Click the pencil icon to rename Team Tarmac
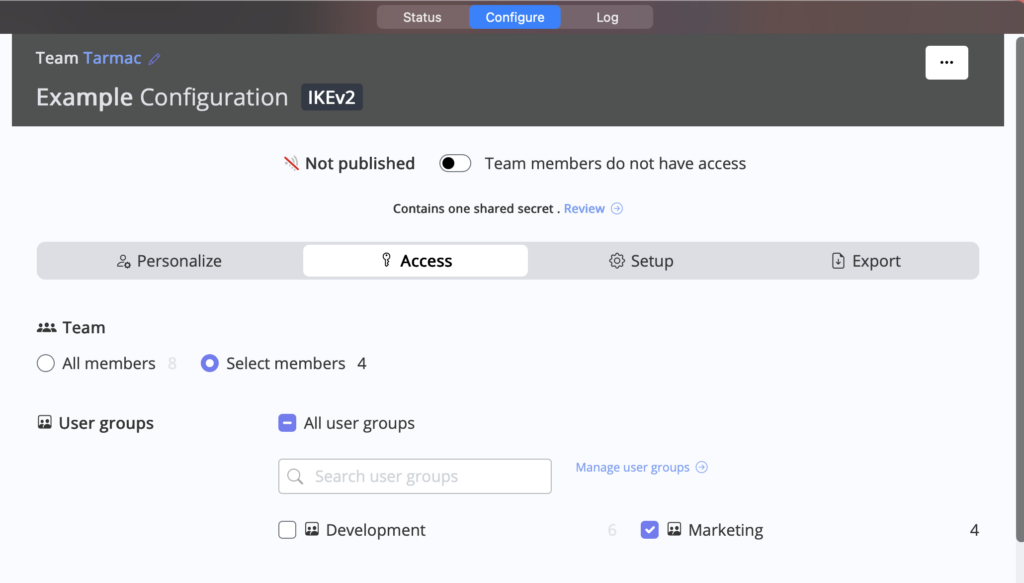The height and width of the screenshot is (583, 1024). tap(155, 58)
